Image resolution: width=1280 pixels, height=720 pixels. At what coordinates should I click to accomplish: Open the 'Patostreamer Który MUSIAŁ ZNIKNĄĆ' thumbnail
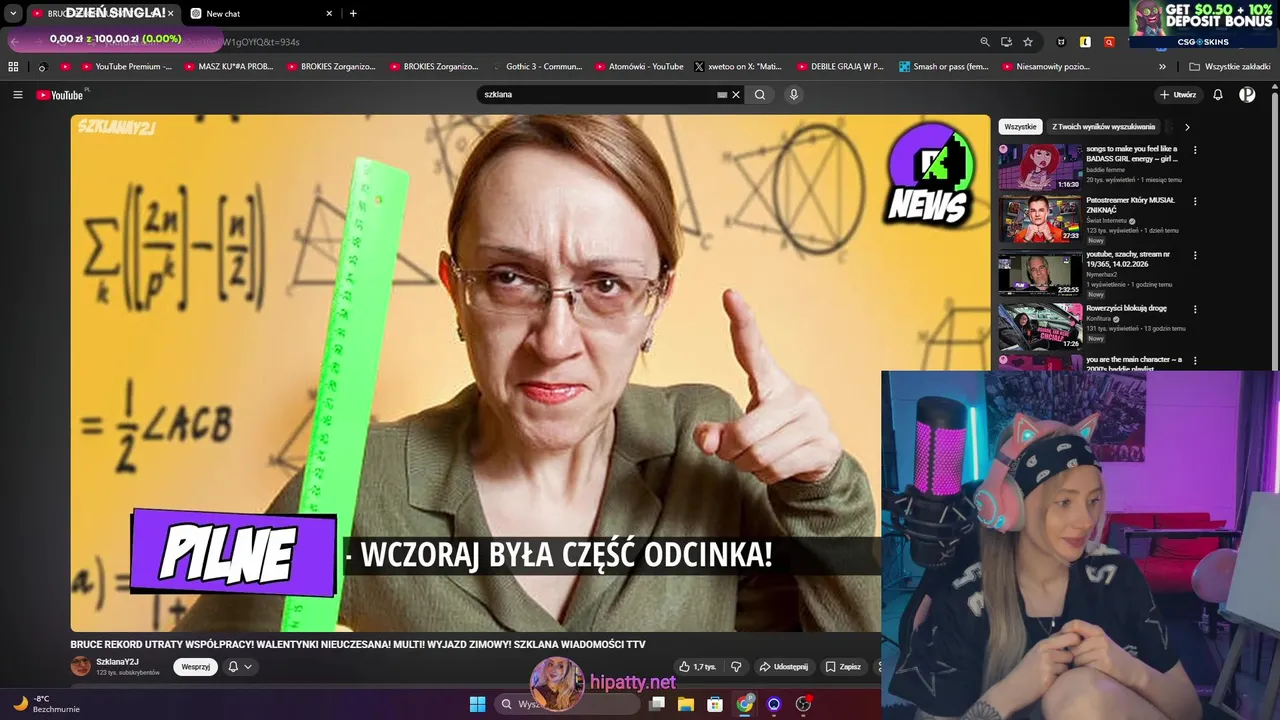pyautogui.click(x=1040, y=218)
